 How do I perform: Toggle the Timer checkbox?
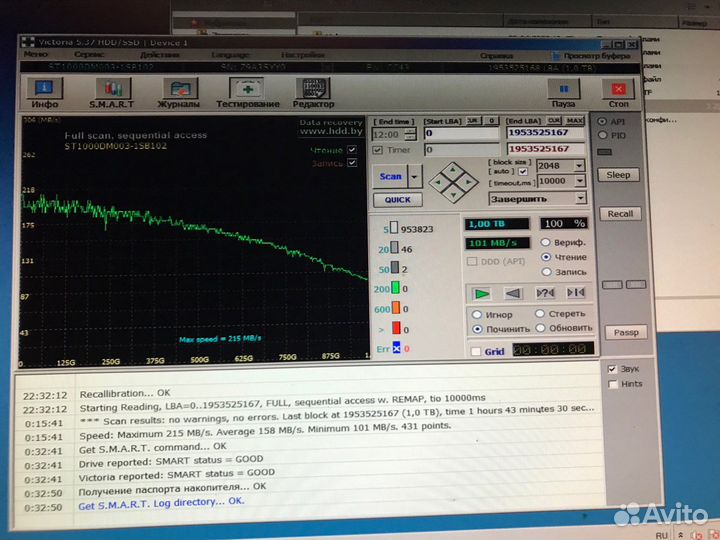tap(377, 150)
